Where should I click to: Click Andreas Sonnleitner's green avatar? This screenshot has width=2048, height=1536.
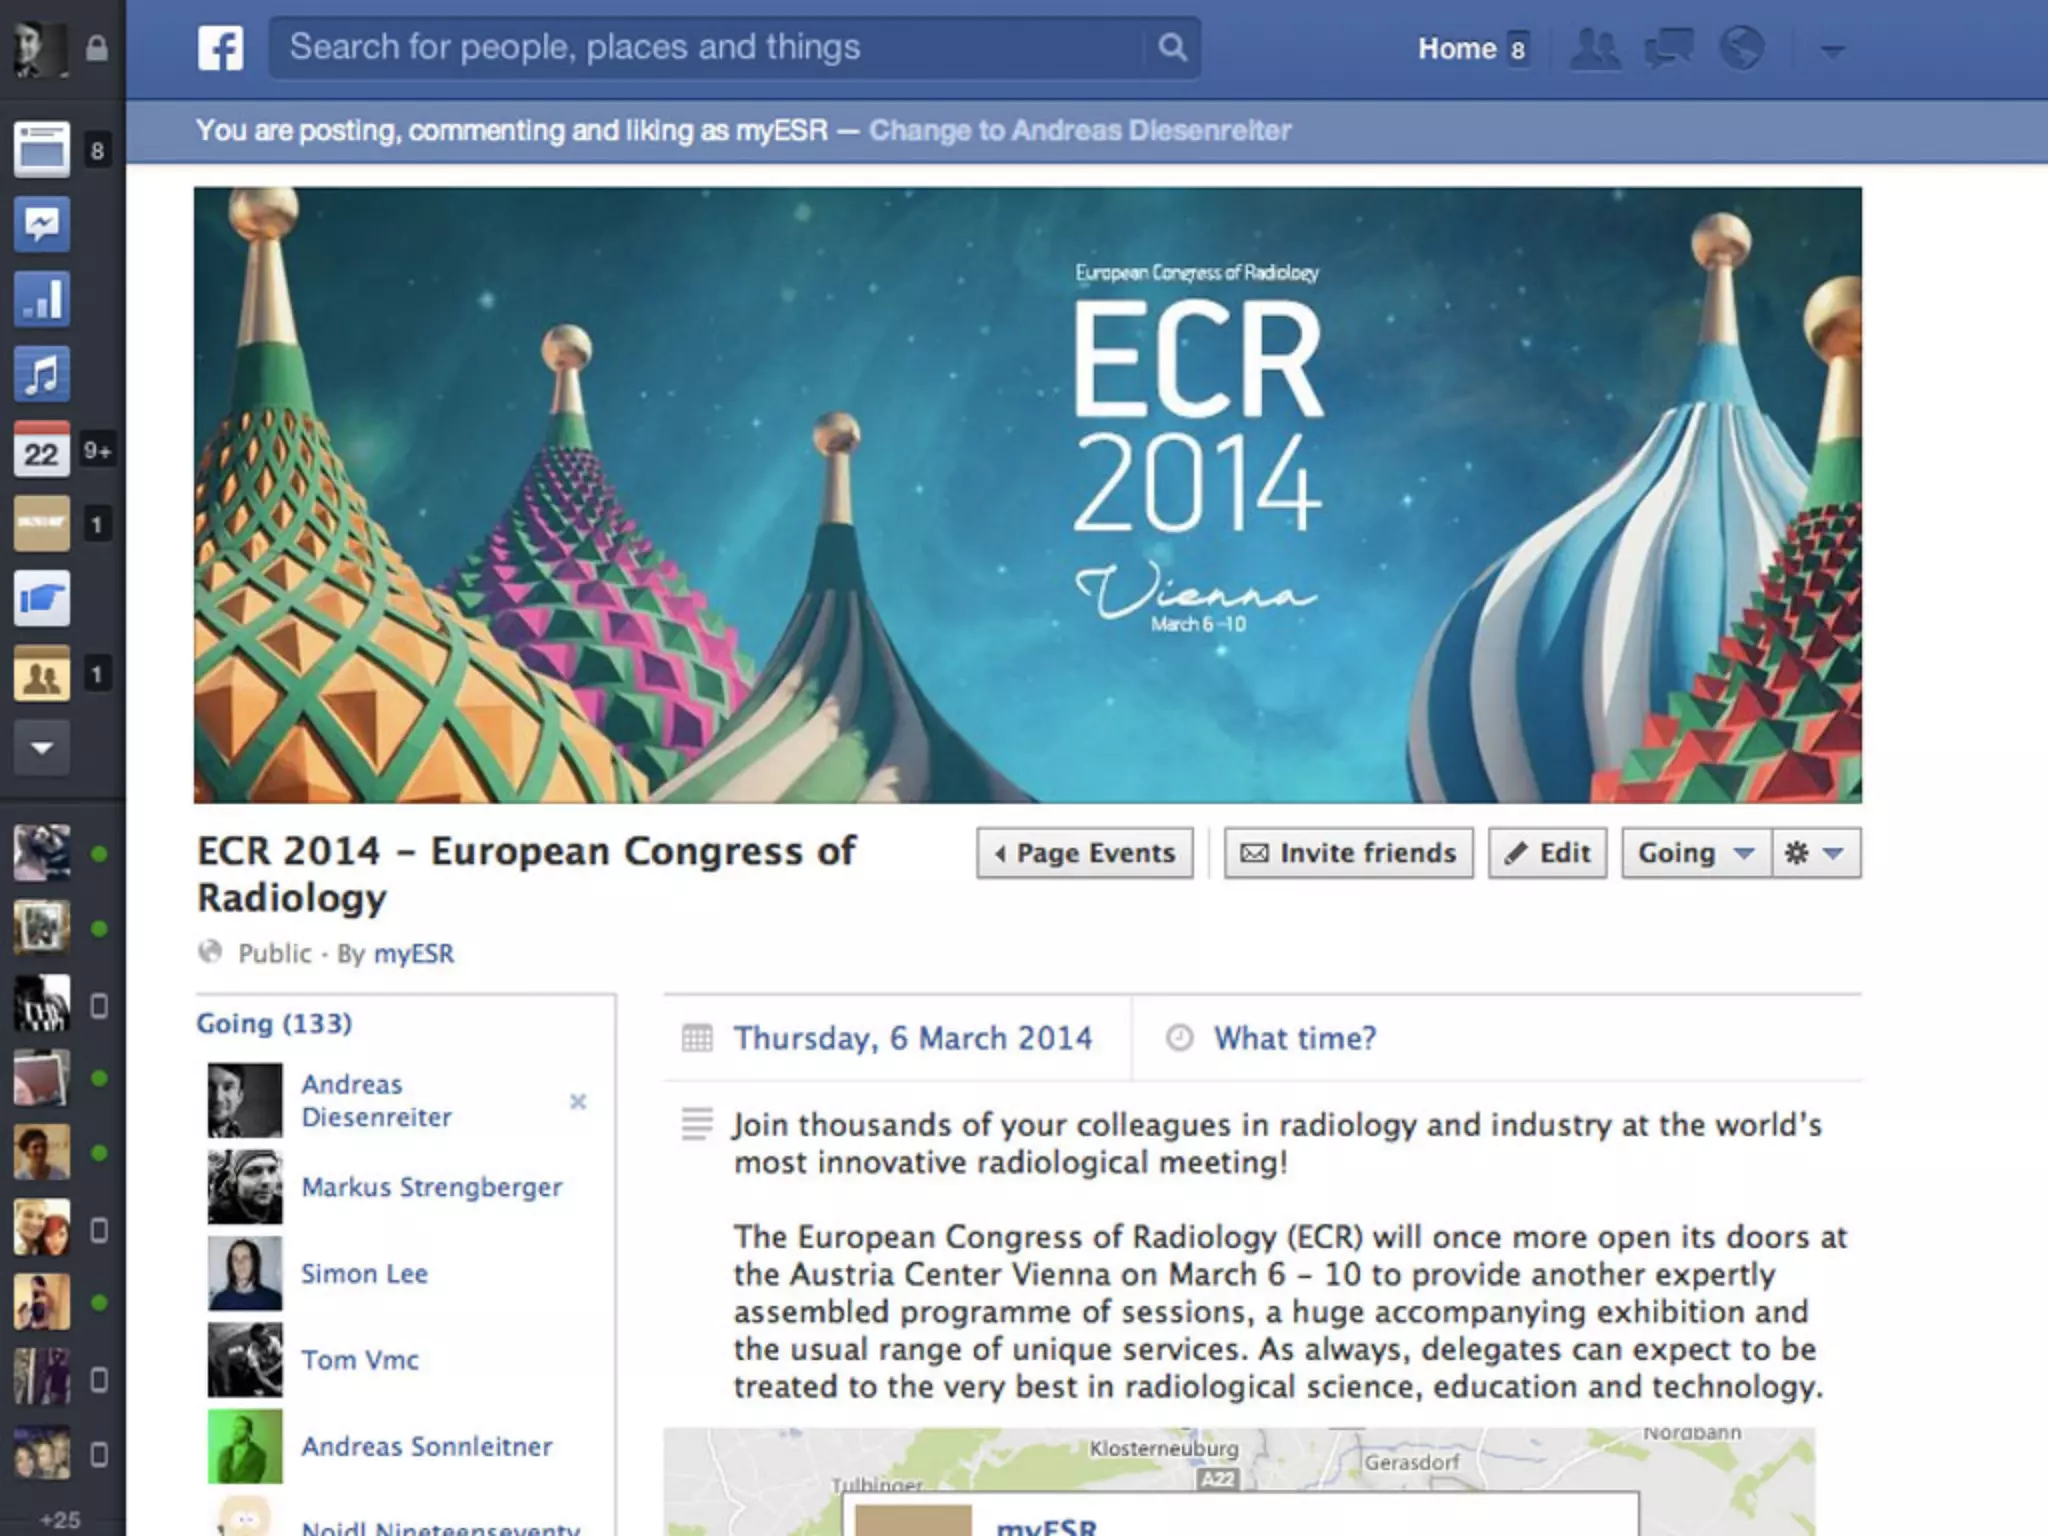point(245,1446)
